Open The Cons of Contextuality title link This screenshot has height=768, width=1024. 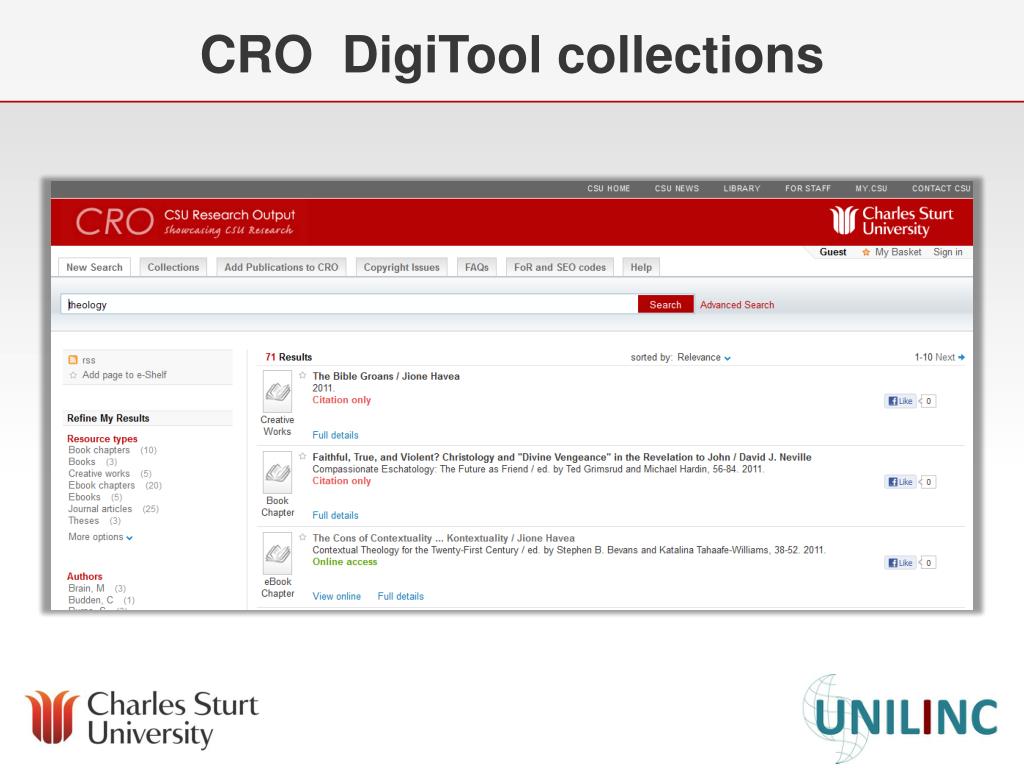(x=443, y=538)
